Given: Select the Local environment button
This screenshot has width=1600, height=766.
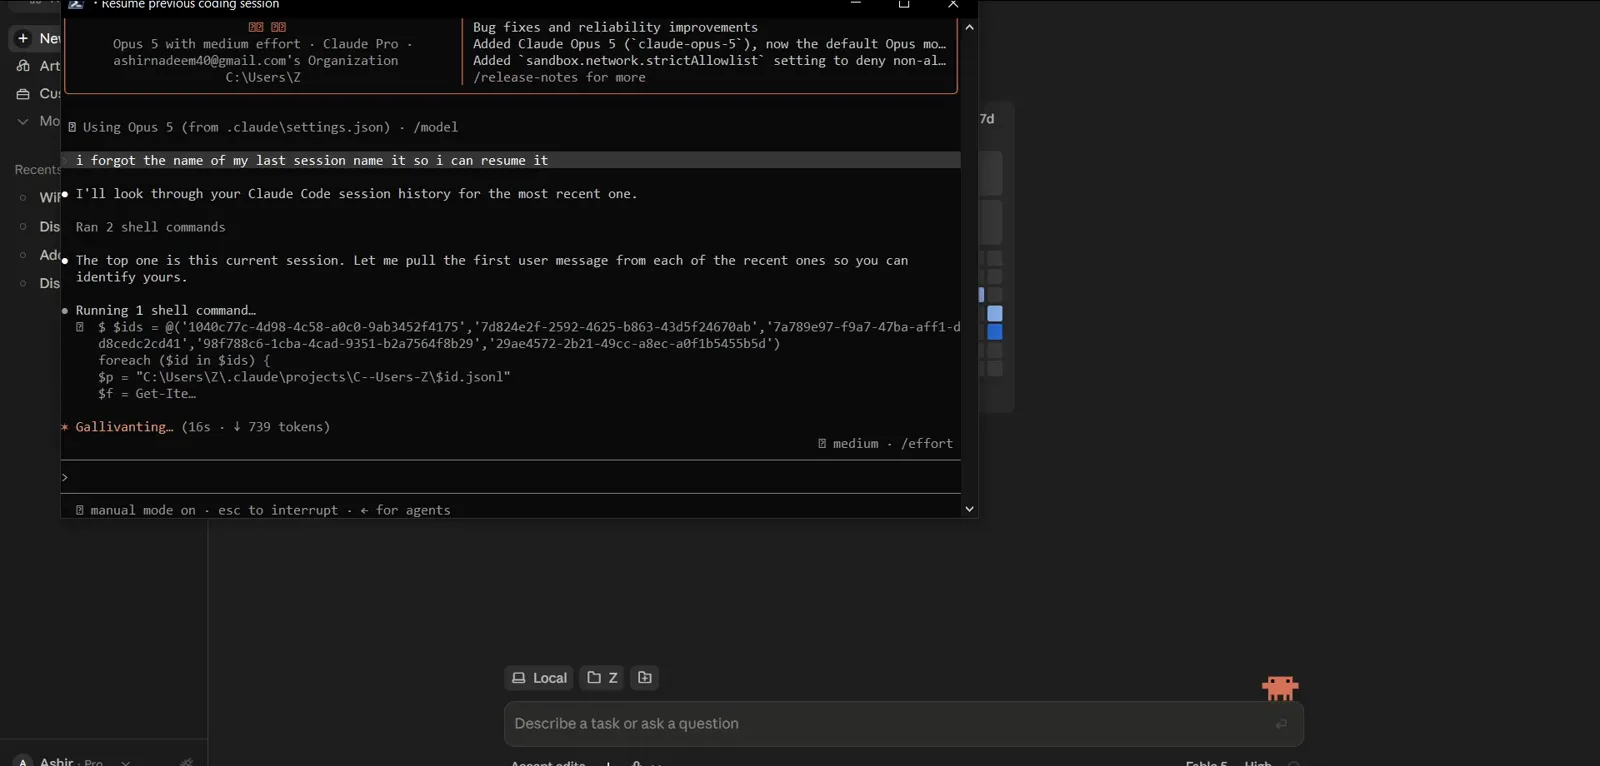Looking at the screenshot, I should 539,678.
